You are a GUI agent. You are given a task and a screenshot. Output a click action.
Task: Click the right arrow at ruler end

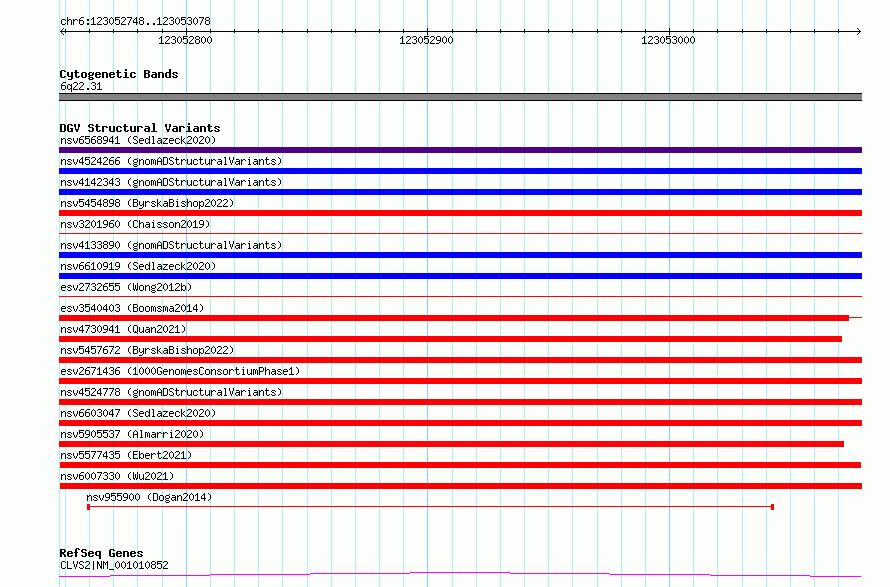coord(859,31)
